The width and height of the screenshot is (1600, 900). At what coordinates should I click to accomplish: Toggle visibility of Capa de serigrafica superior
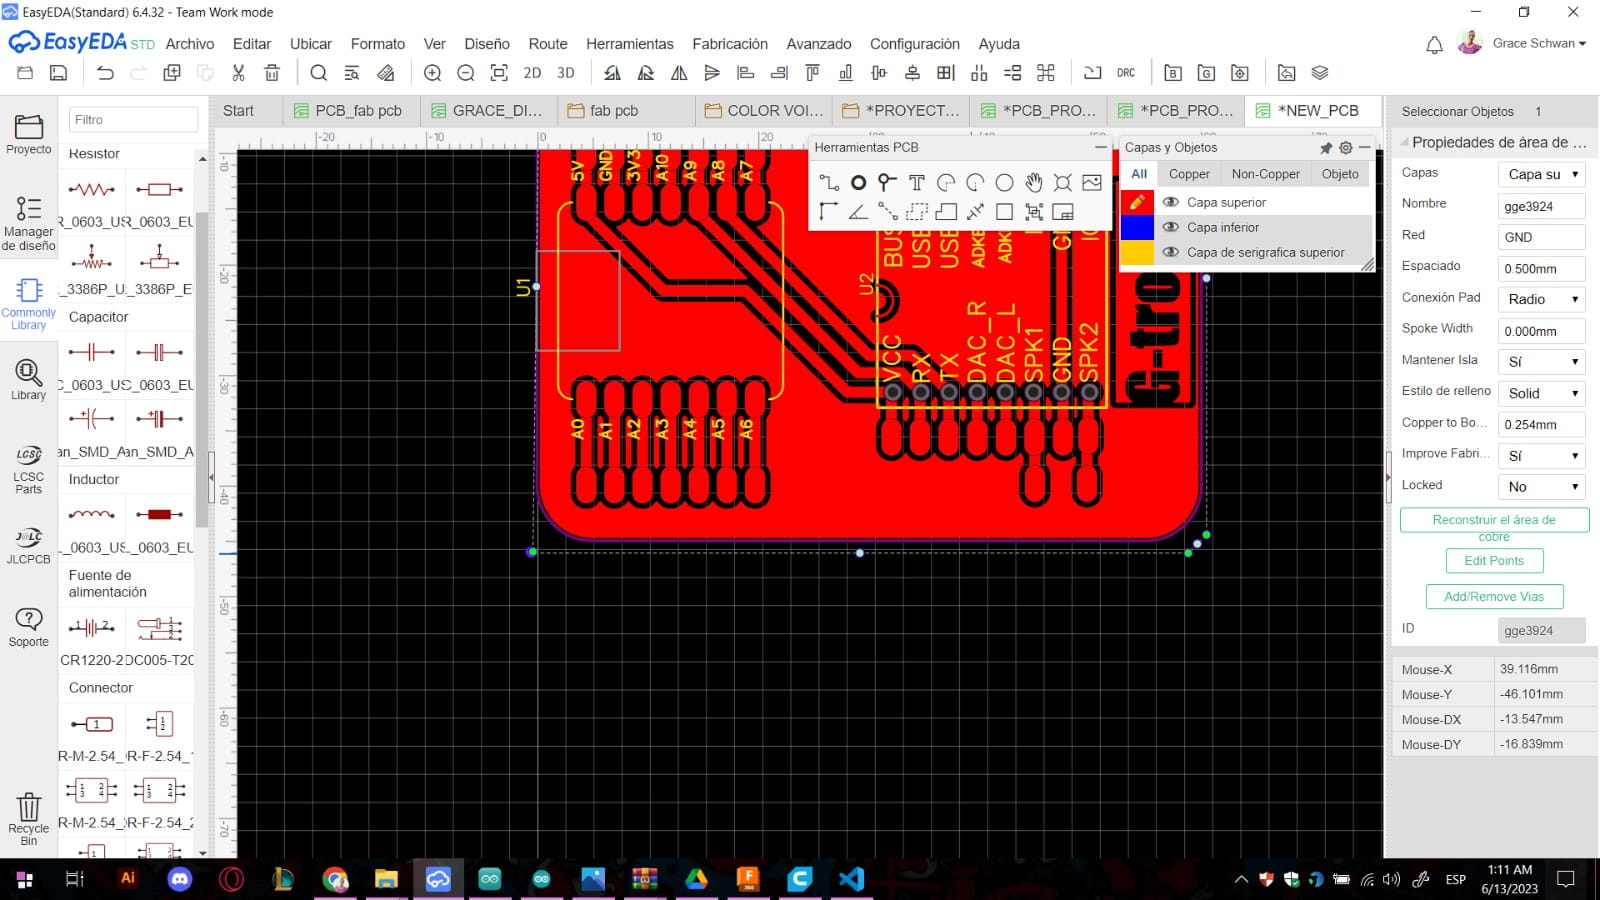point(1171,252)
